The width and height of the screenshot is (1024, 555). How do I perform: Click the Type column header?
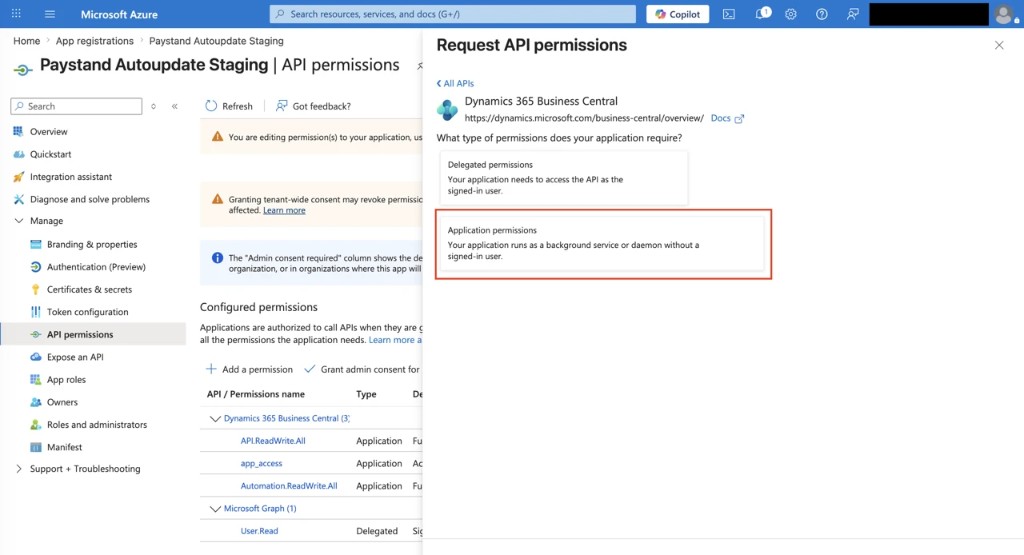pyautogui.click(x=366, y=394)
